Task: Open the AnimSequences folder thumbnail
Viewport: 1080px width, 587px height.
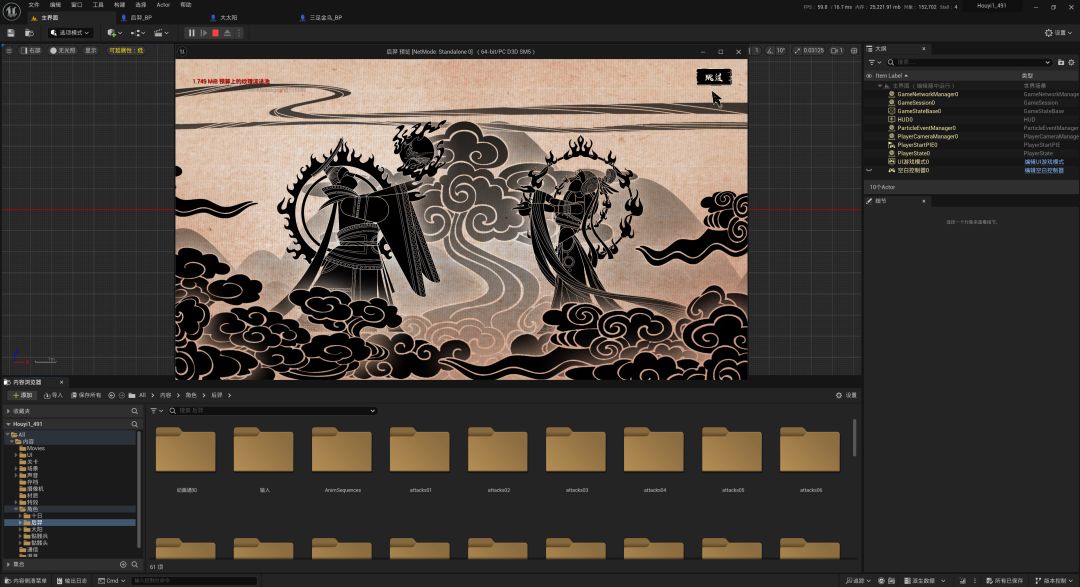Action: (342, 451)
